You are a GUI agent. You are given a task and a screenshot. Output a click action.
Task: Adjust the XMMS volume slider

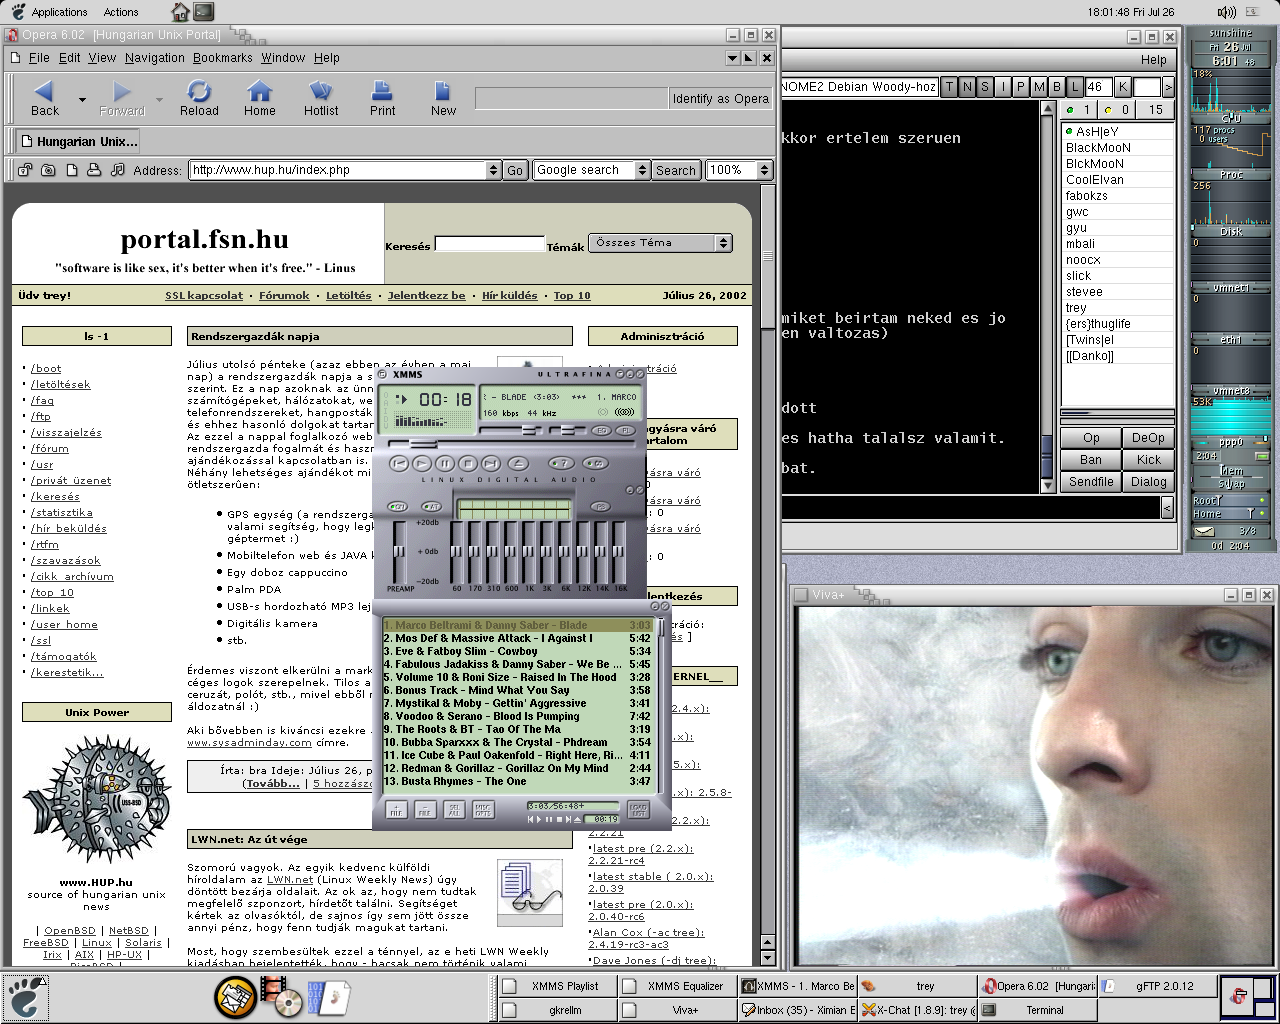510,431
